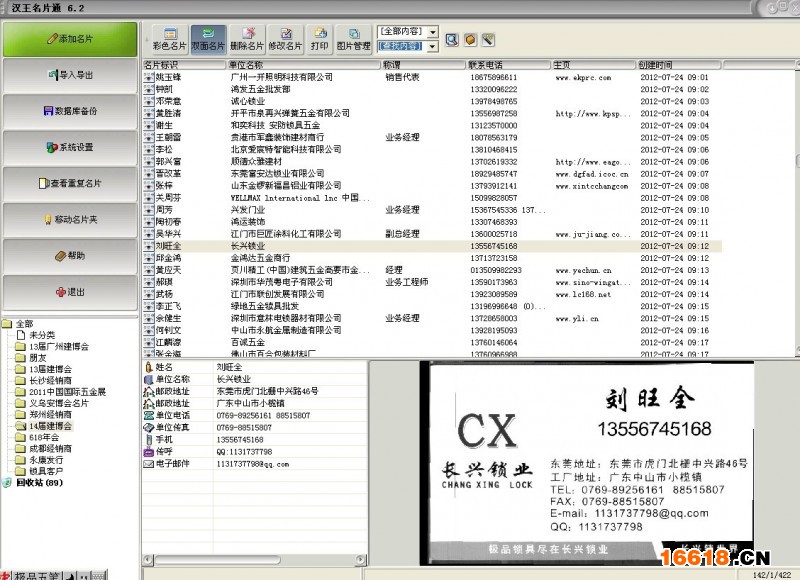Click the details panel horizontal scrollbar thumb
Screen dimensions: 800x580
coord(217,560)
